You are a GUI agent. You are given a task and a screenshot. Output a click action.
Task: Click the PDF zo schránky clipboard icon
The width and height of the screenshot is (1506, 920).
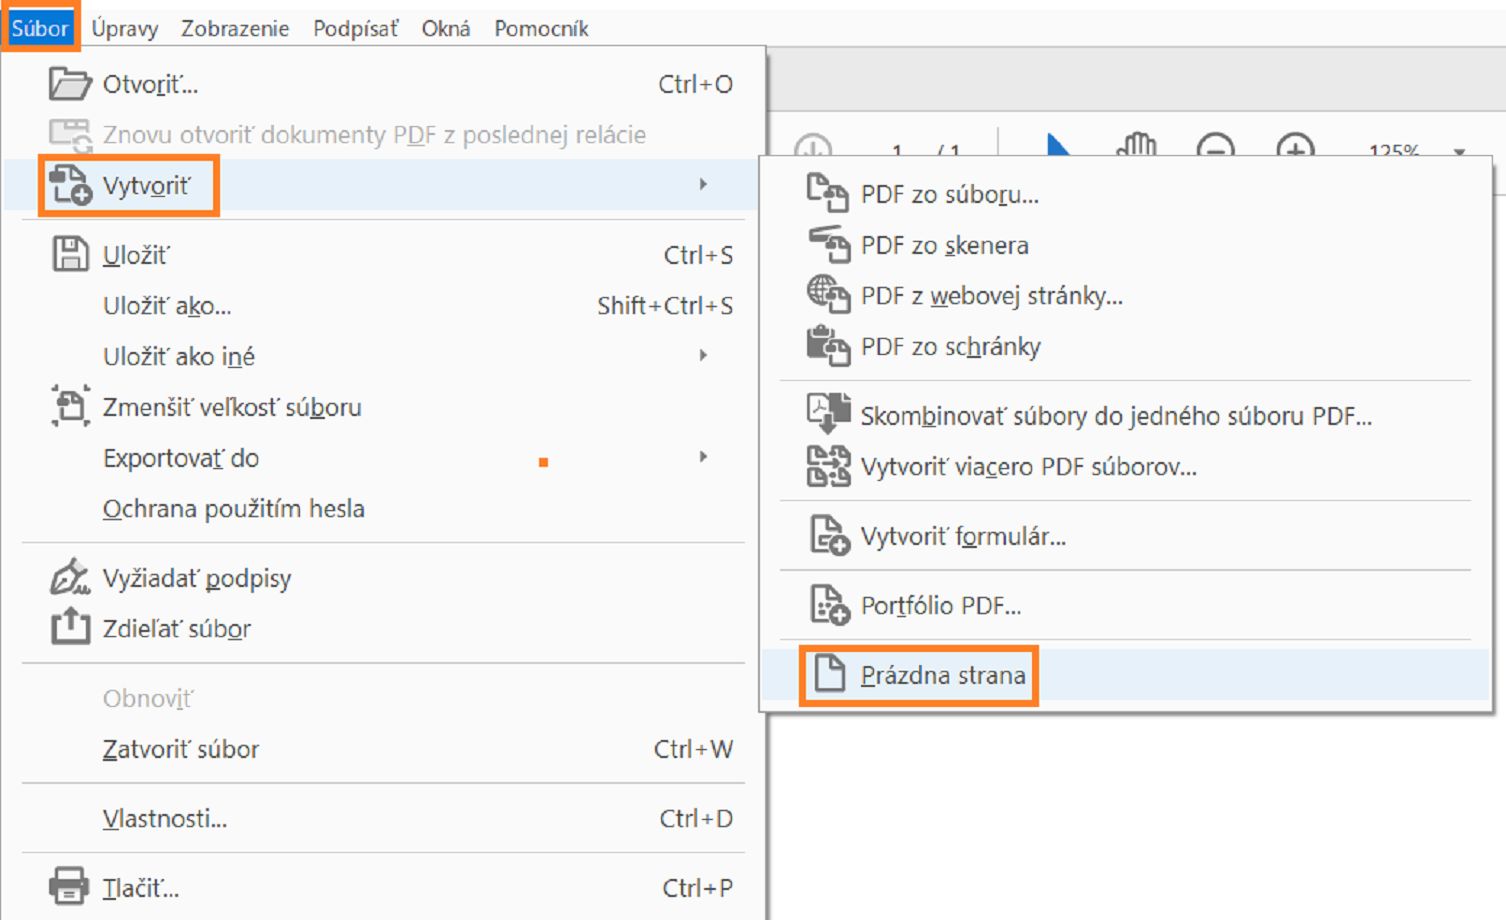click(828, 346)
